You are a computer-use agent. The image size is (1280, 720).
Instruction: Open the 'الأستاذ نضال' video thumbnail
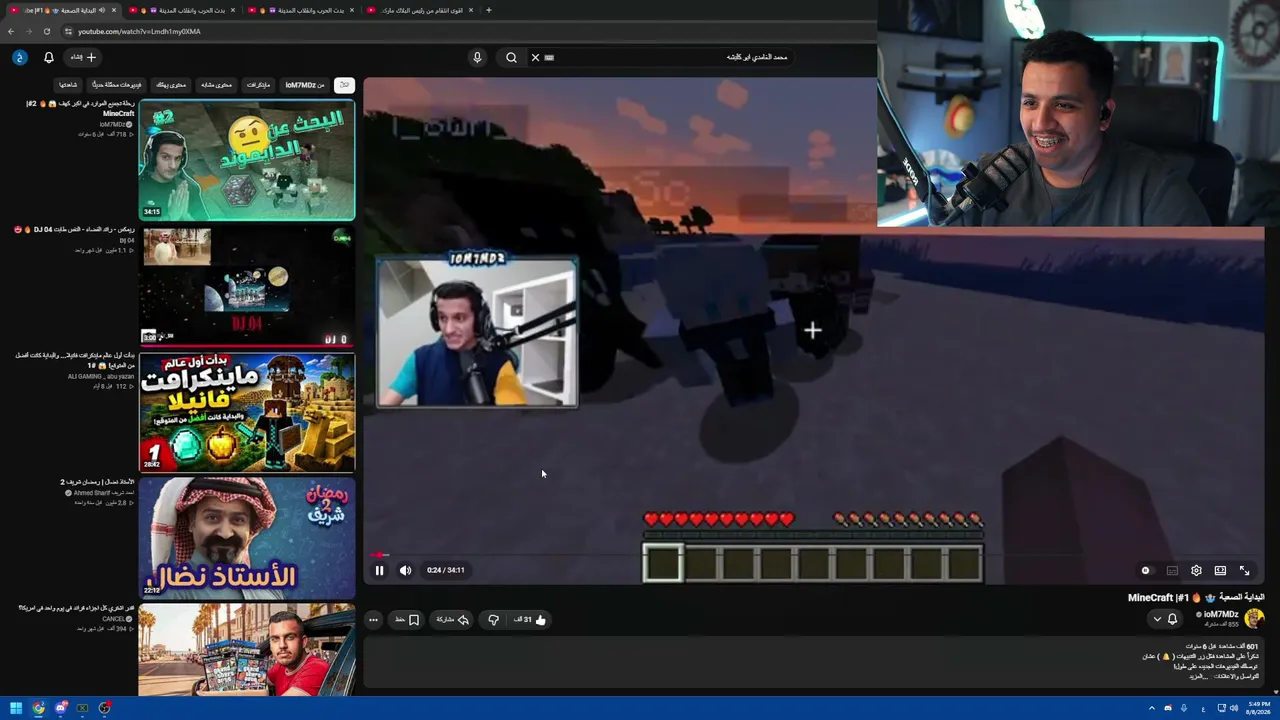(x=247, y=538)
